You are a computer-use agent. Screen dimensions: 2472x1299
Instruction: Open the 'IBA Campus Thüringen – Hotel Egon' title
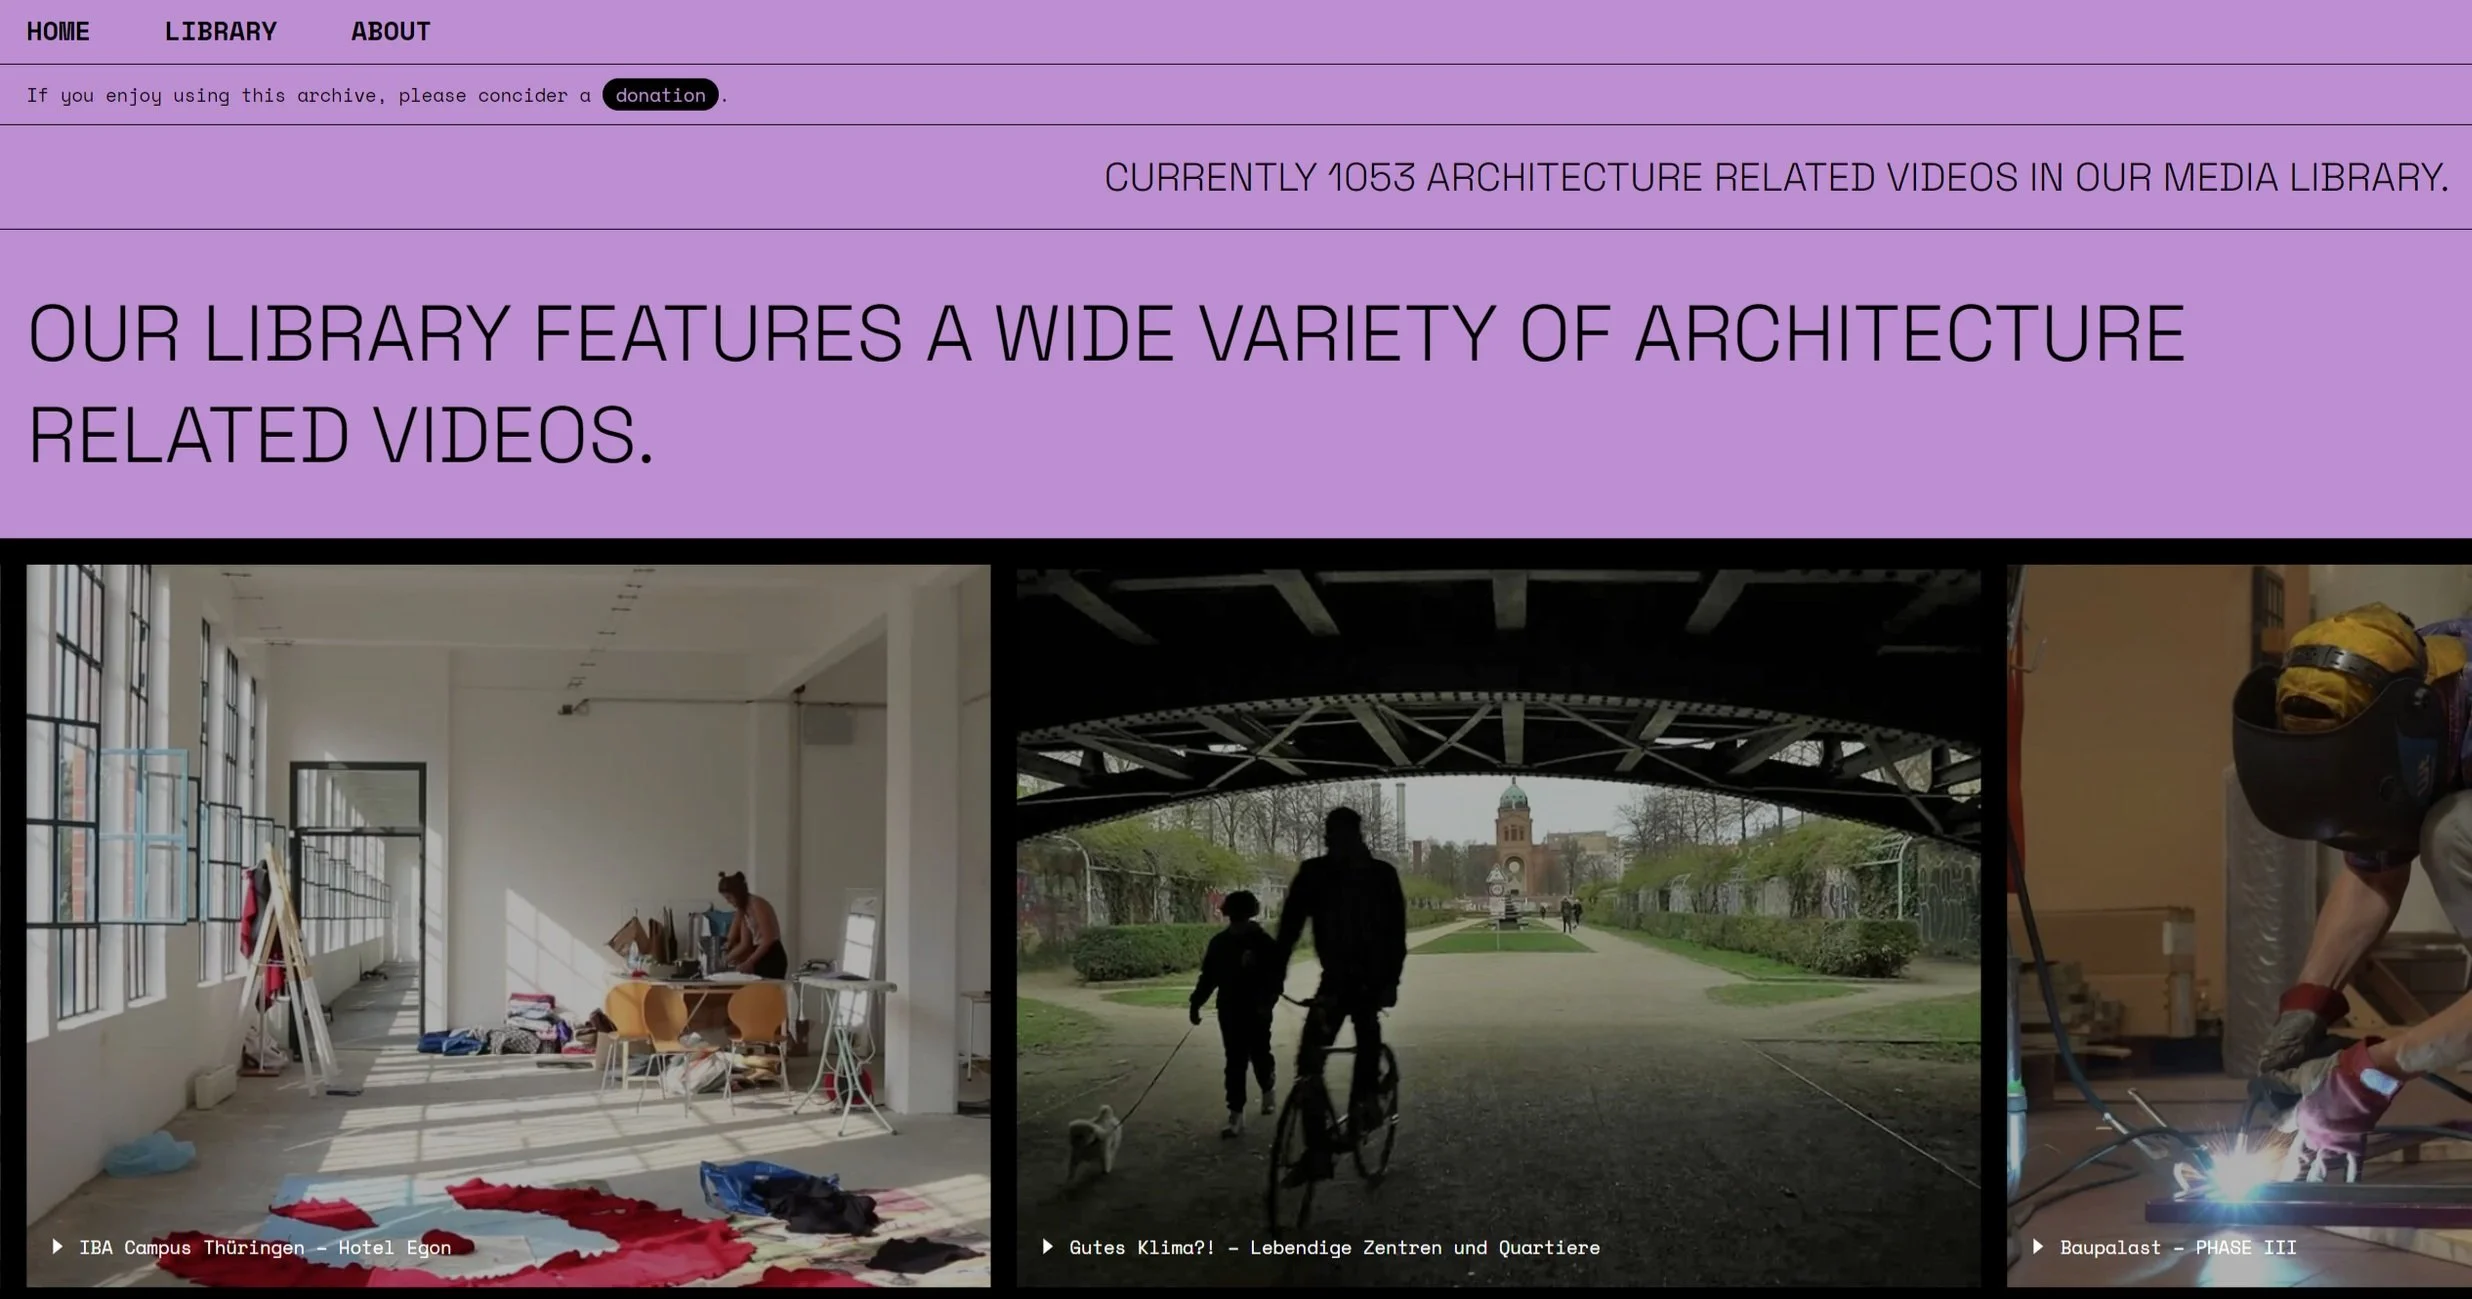tap(265, 1247)
